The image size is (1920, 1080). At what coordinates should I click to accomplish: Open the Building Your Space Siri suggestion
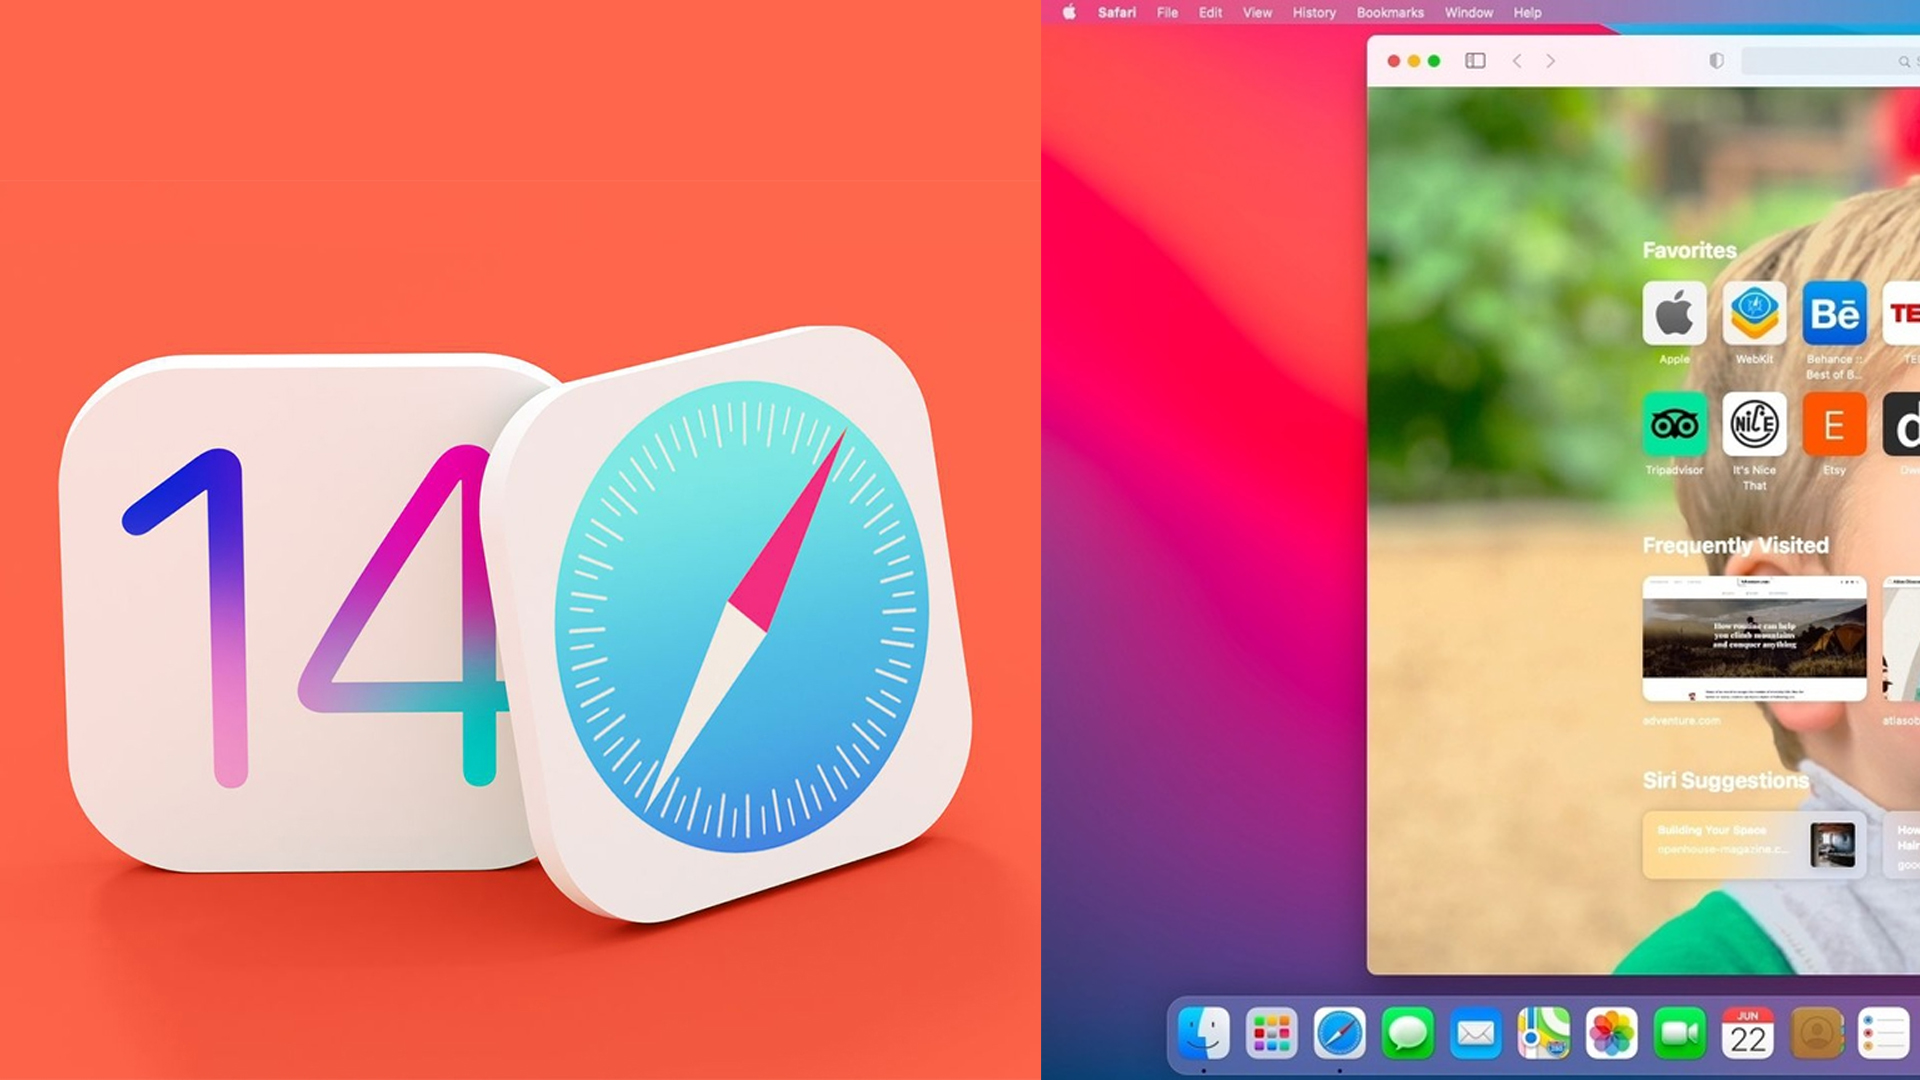(x=1754, y=845)
